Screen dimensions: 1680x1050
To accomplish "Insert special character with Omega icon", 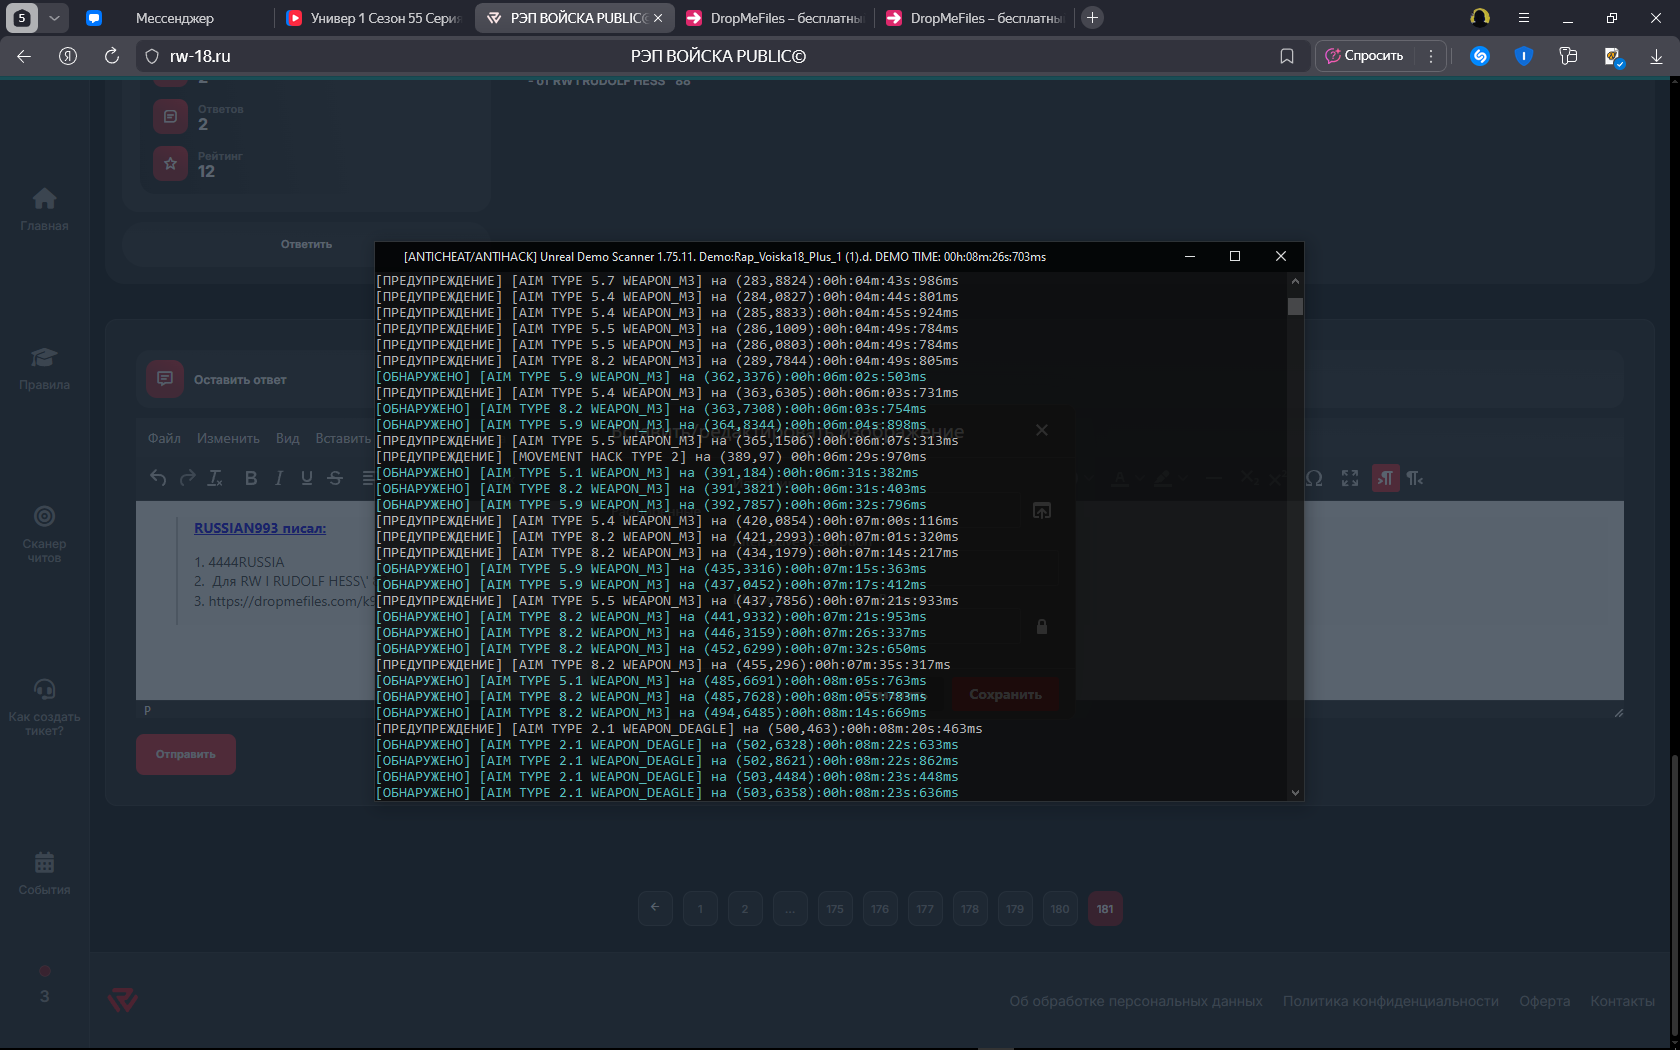I will point(1314,479).
